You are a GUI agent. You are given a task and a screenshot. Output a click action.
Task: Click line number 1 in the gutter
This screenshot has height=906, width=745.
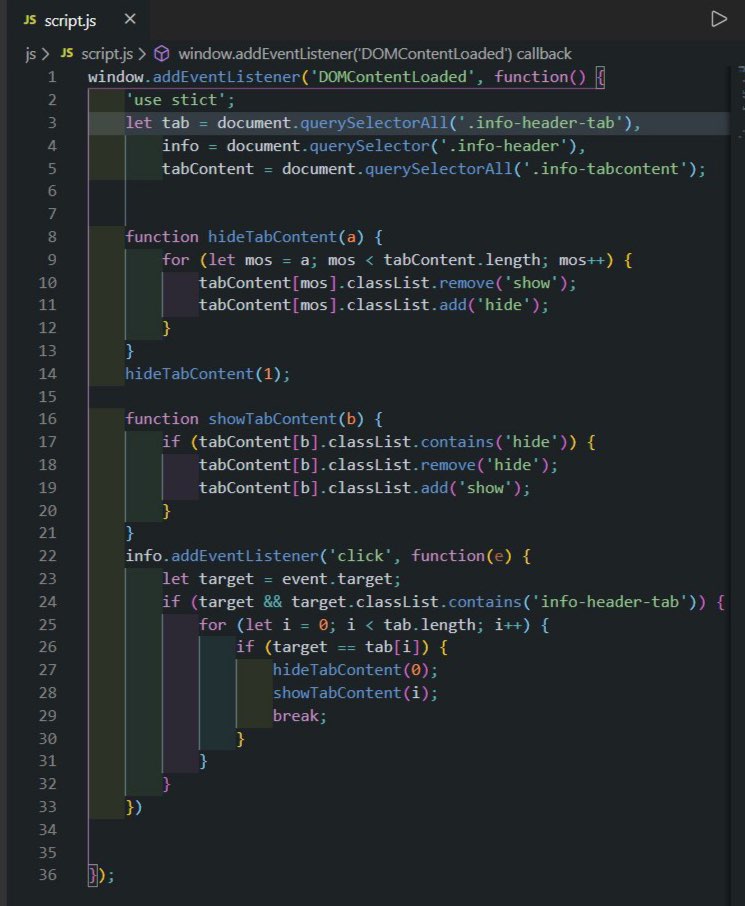pyautogui.click(x=52, y=77)
